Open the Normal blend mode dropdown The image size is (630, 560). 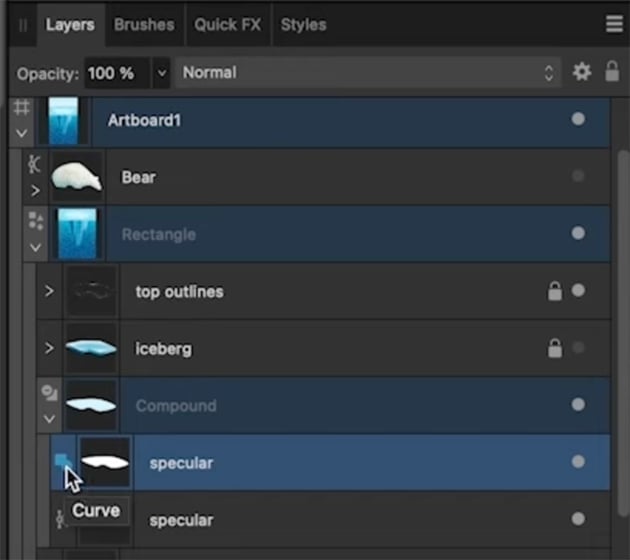pyautogui.click(x=368, y=73)
